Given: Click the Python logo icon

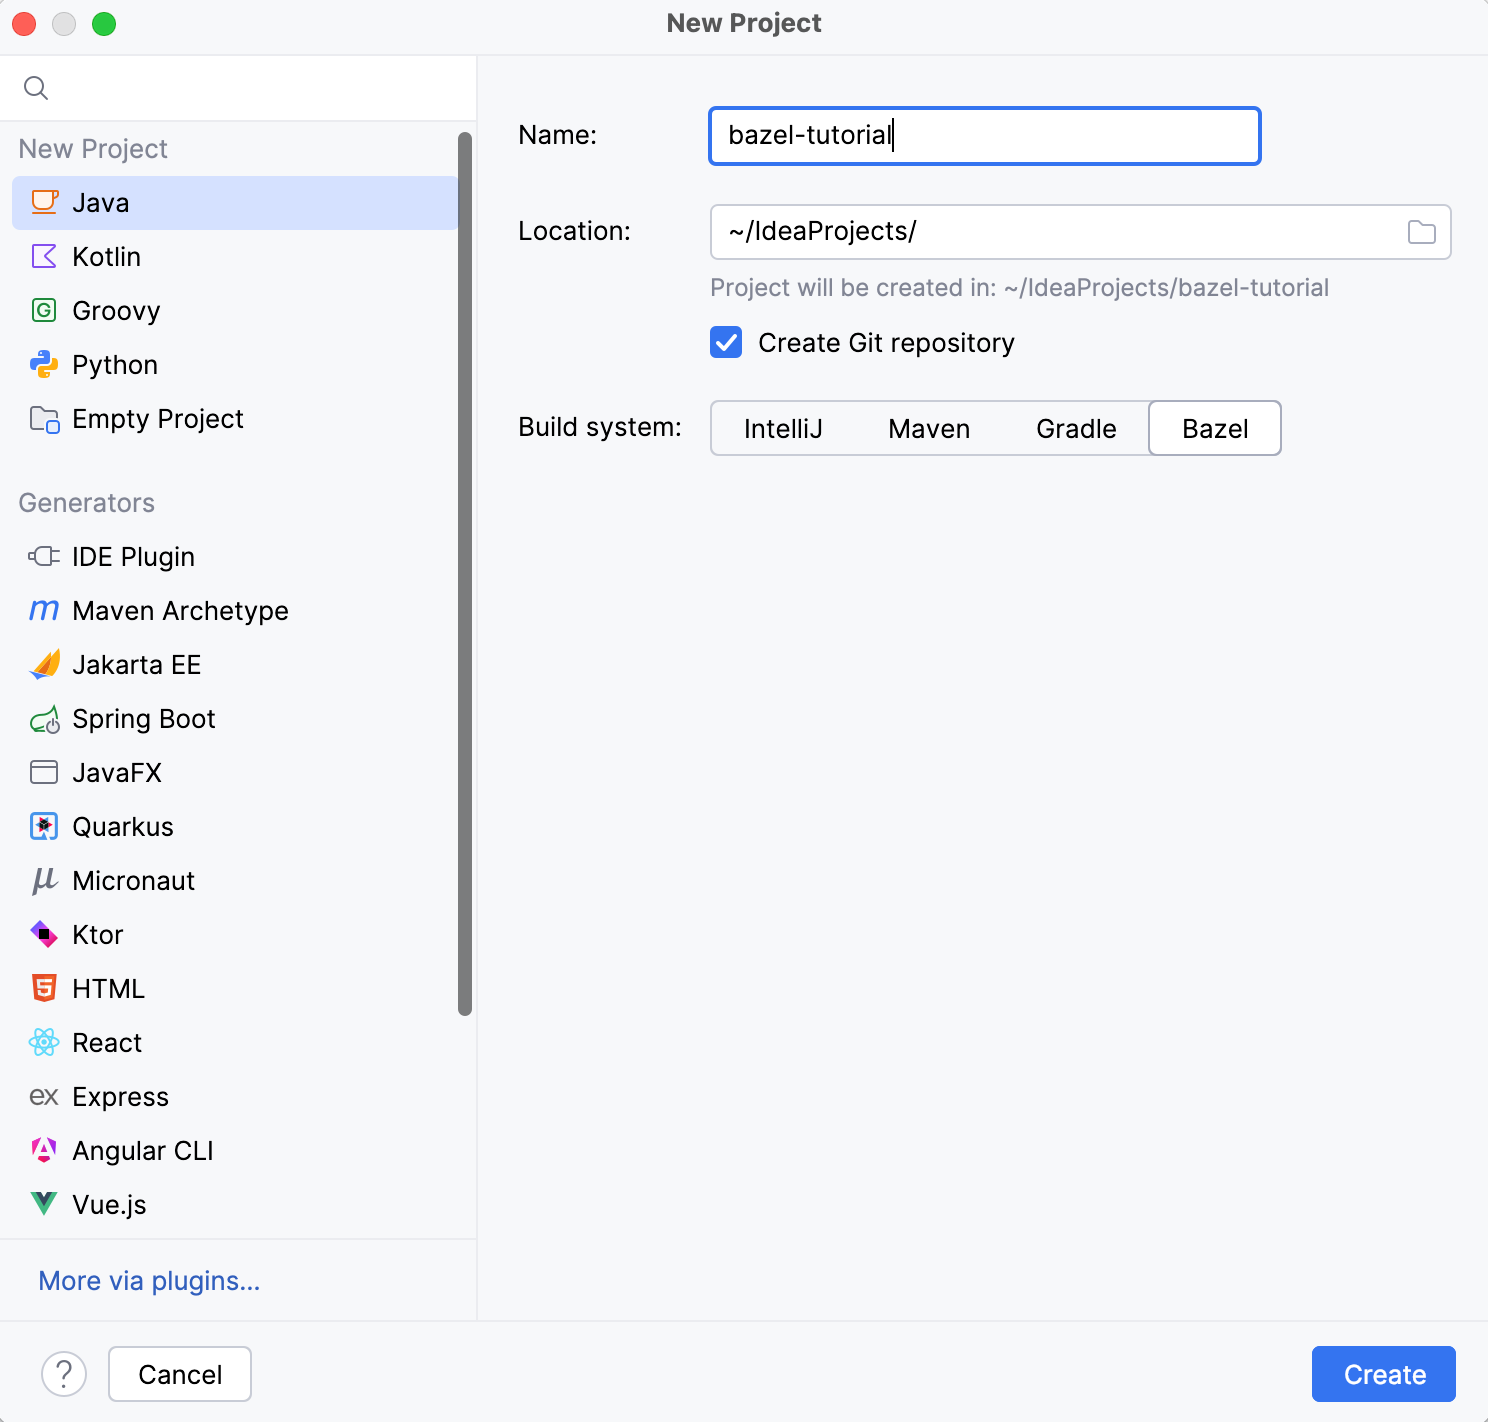Looking at the screenshot, I should tap(44, 365).
